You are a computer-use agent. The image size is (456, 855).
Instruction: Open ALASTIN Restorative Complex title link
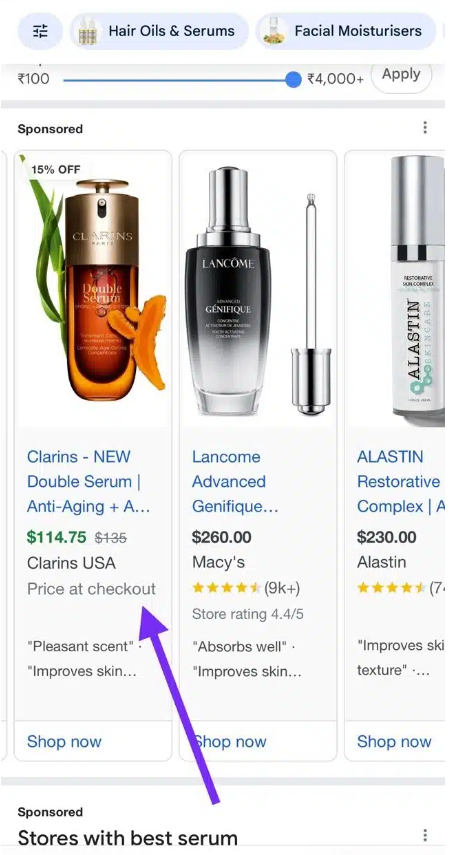click(401, 481)
